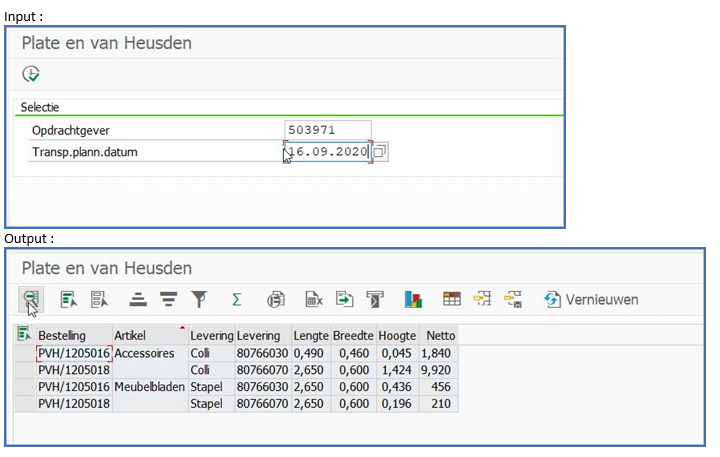Click the row selector of the Accessoires row
Image resolution: width=720 pixels, height=457 pixels.
click(x=25, y=353)
